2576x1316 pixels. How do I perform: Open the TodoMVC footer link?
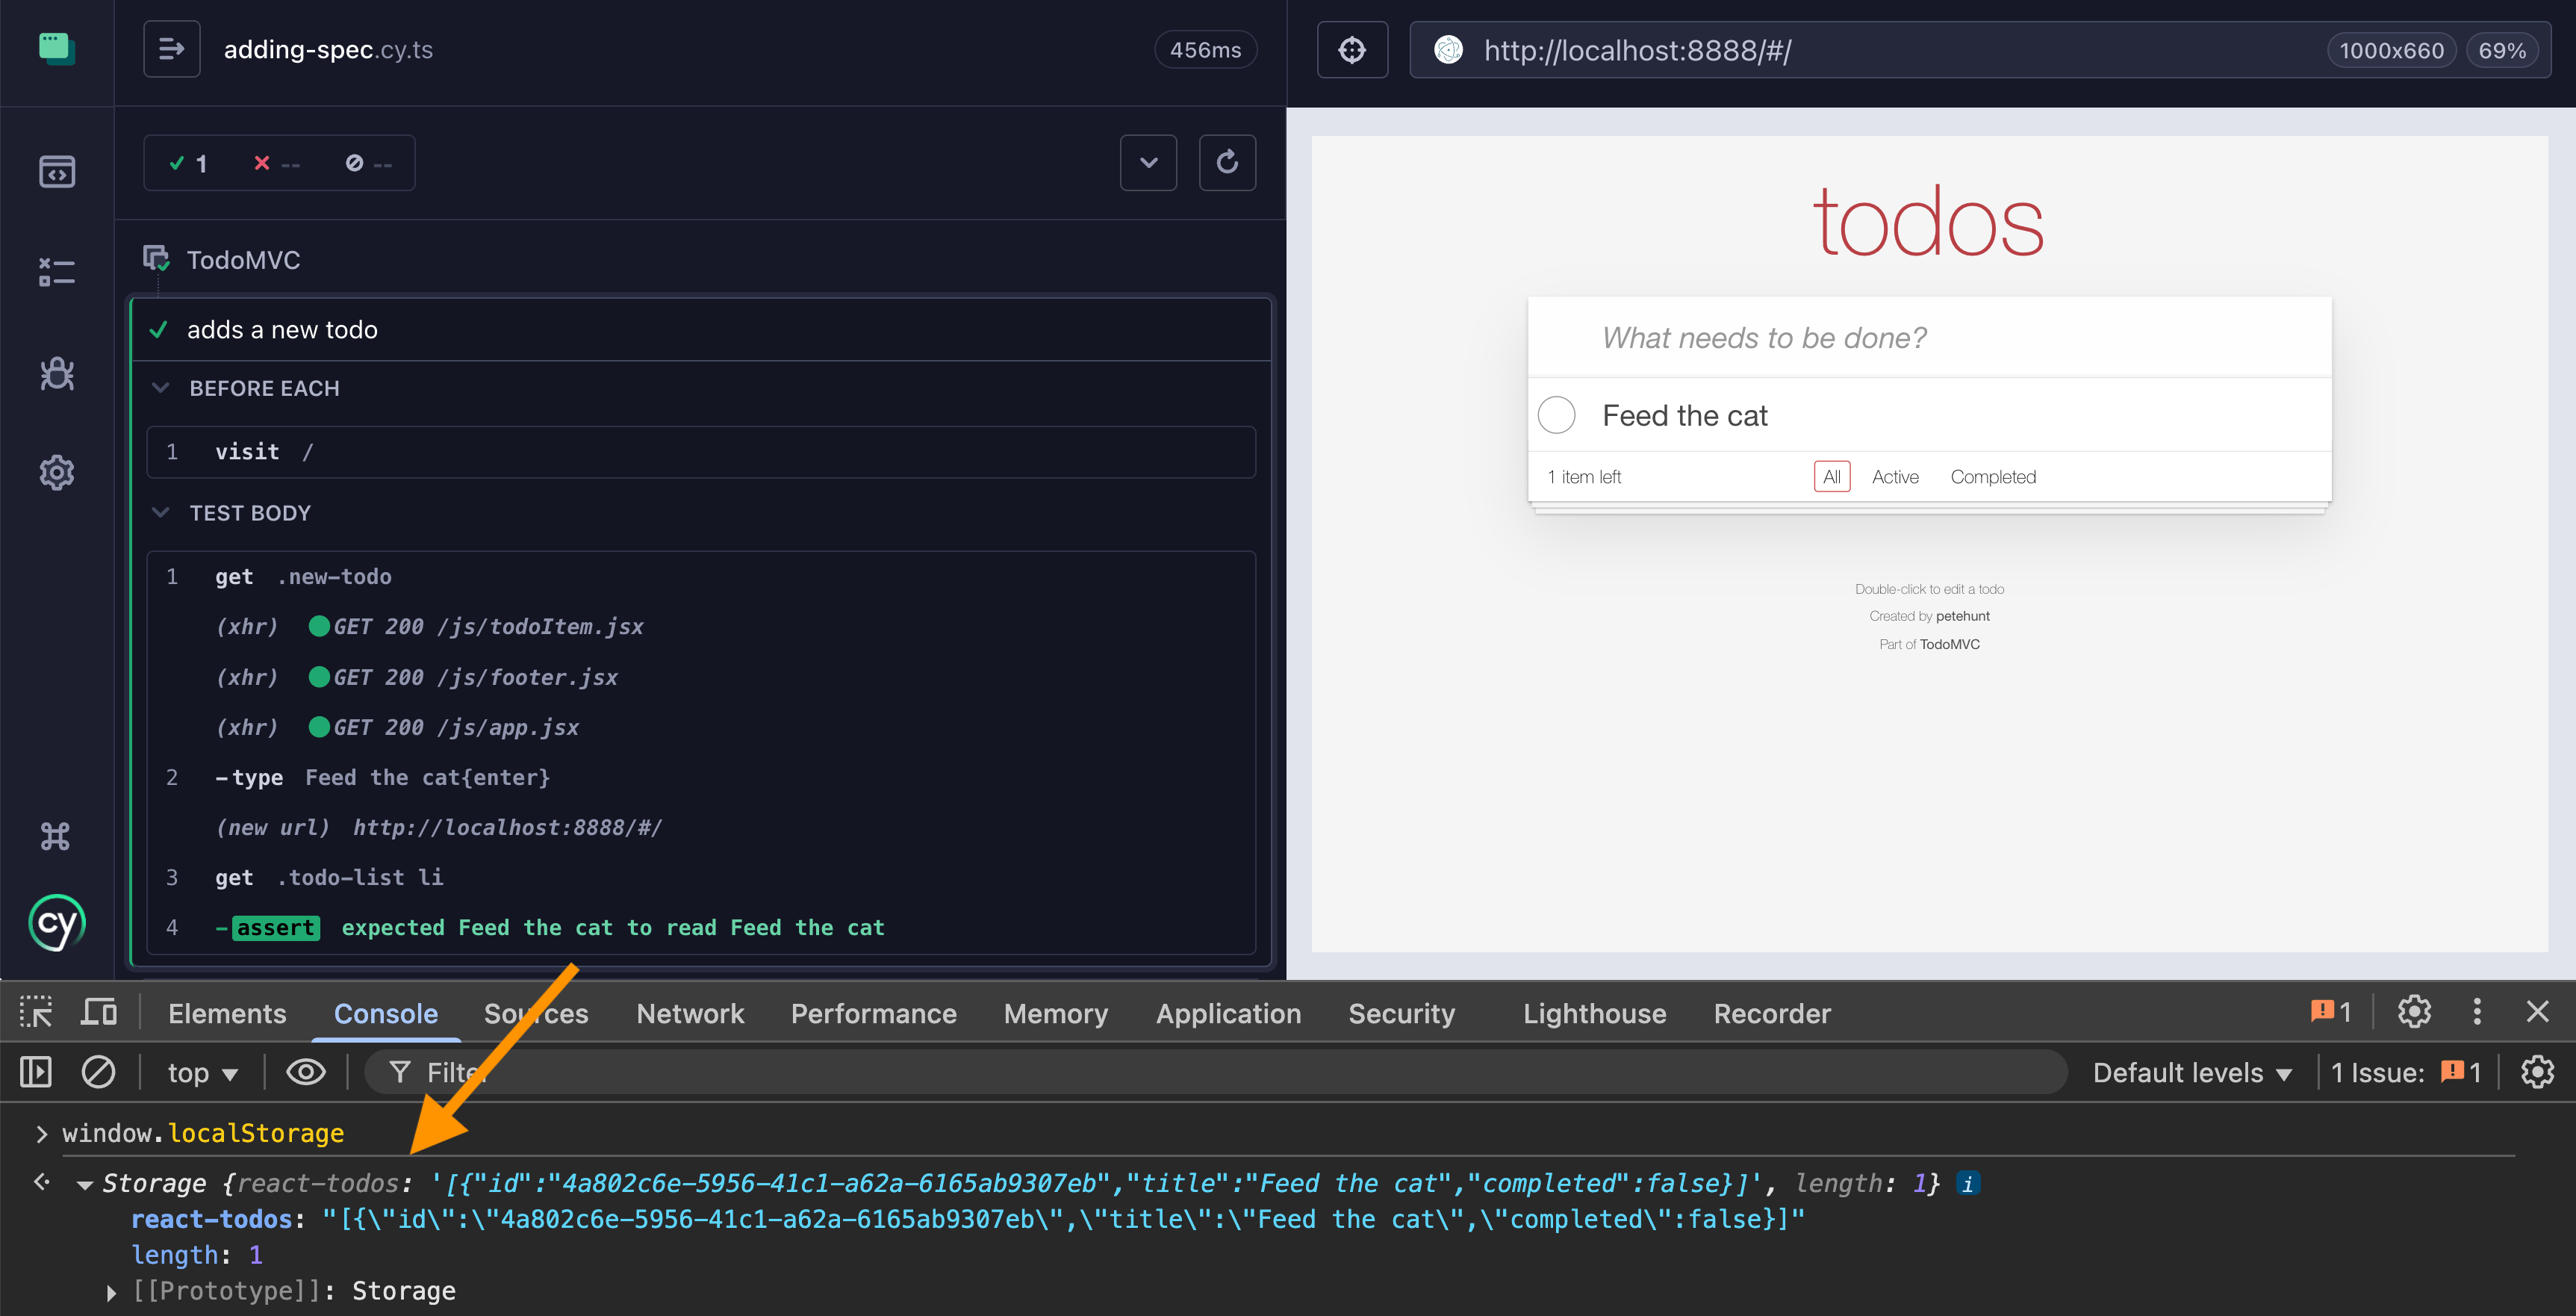coord(1949,644)
